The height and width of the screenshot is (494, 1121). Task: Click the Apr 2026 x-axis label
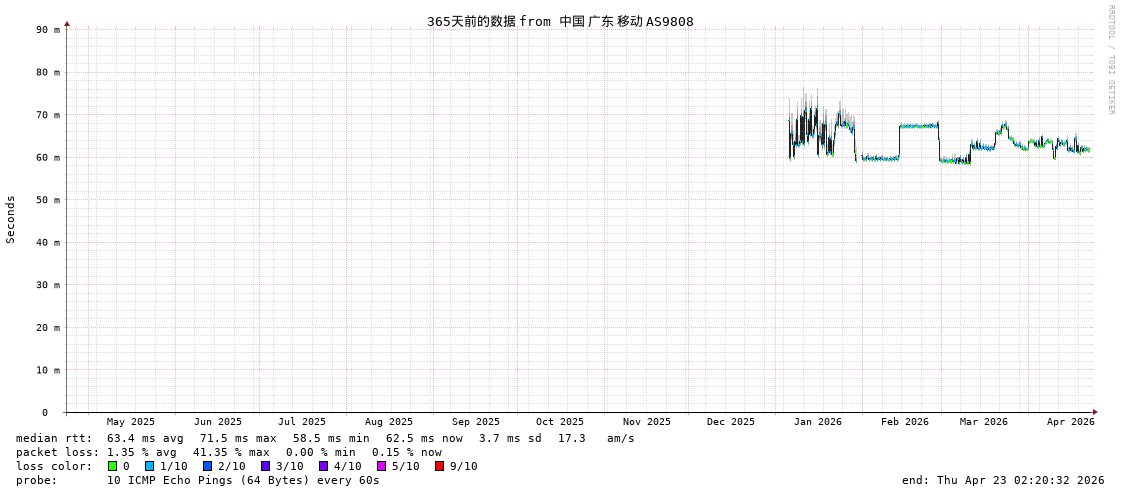pos(1070,422)
